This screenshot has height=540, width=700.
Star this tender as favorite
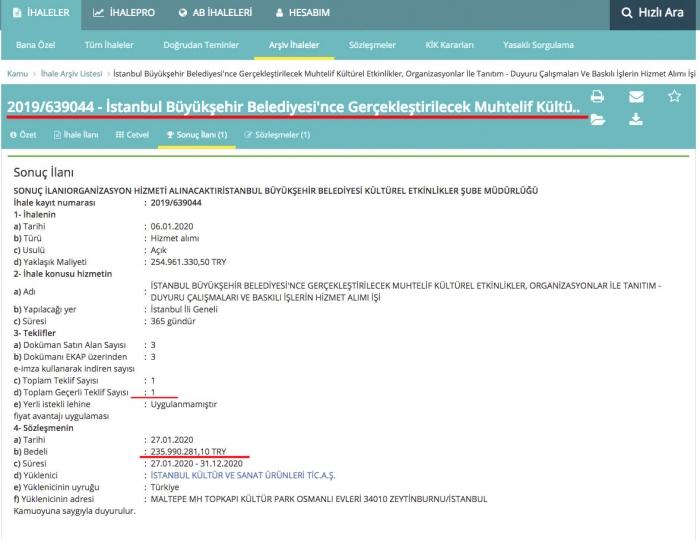click(x=674, y=97)
